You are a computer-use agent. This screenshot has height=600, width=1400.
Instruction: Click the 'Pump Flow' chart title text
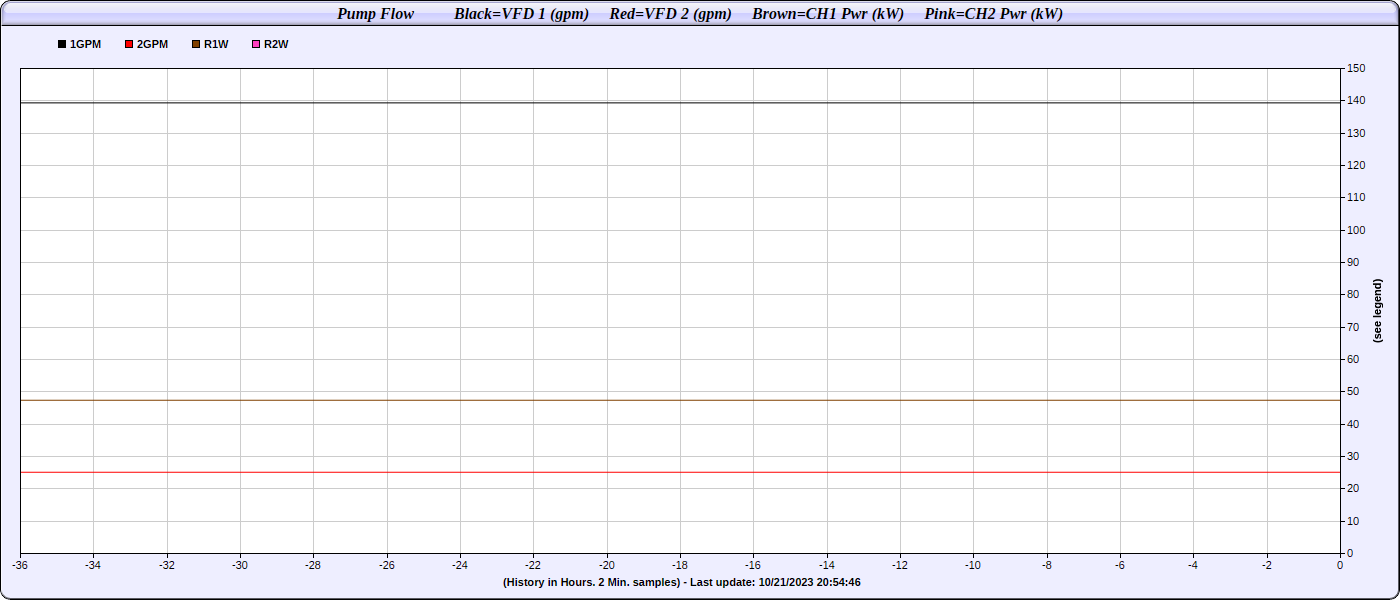pos(376,14)
